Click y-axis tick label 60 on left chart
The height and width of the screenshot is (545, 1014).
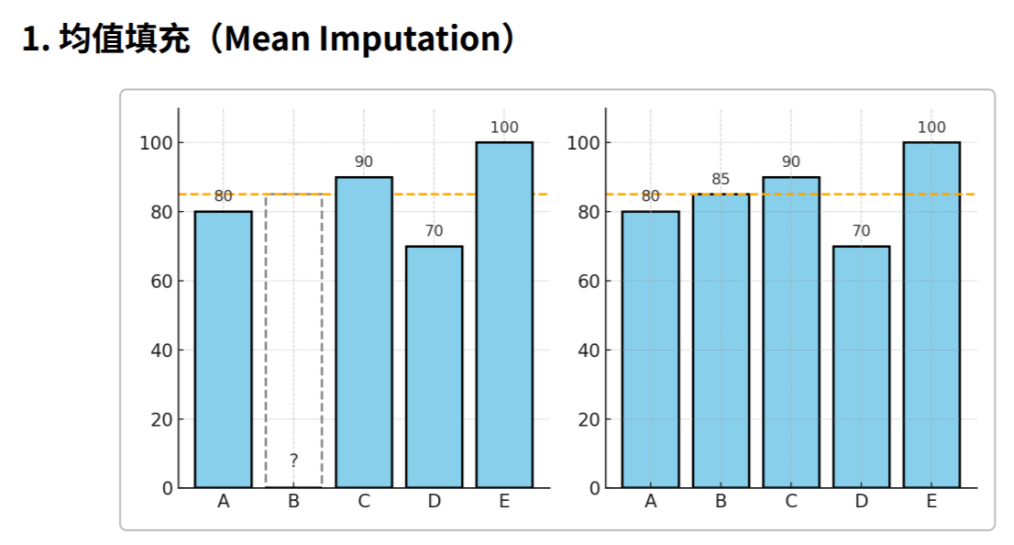[x=162, y=281]
